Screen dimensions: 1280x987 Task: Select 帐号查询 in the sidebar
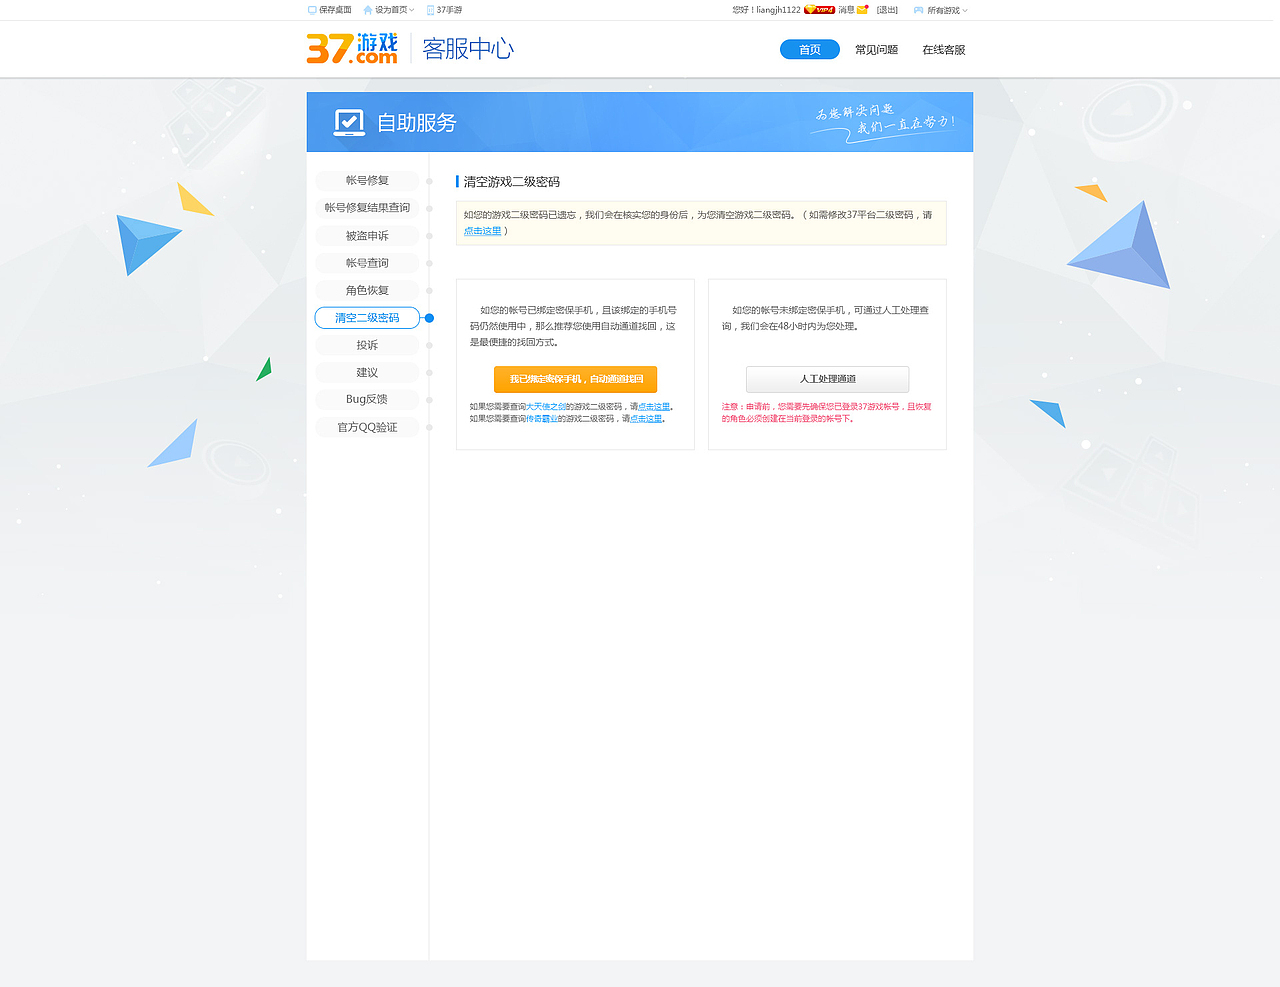(367, 263)
